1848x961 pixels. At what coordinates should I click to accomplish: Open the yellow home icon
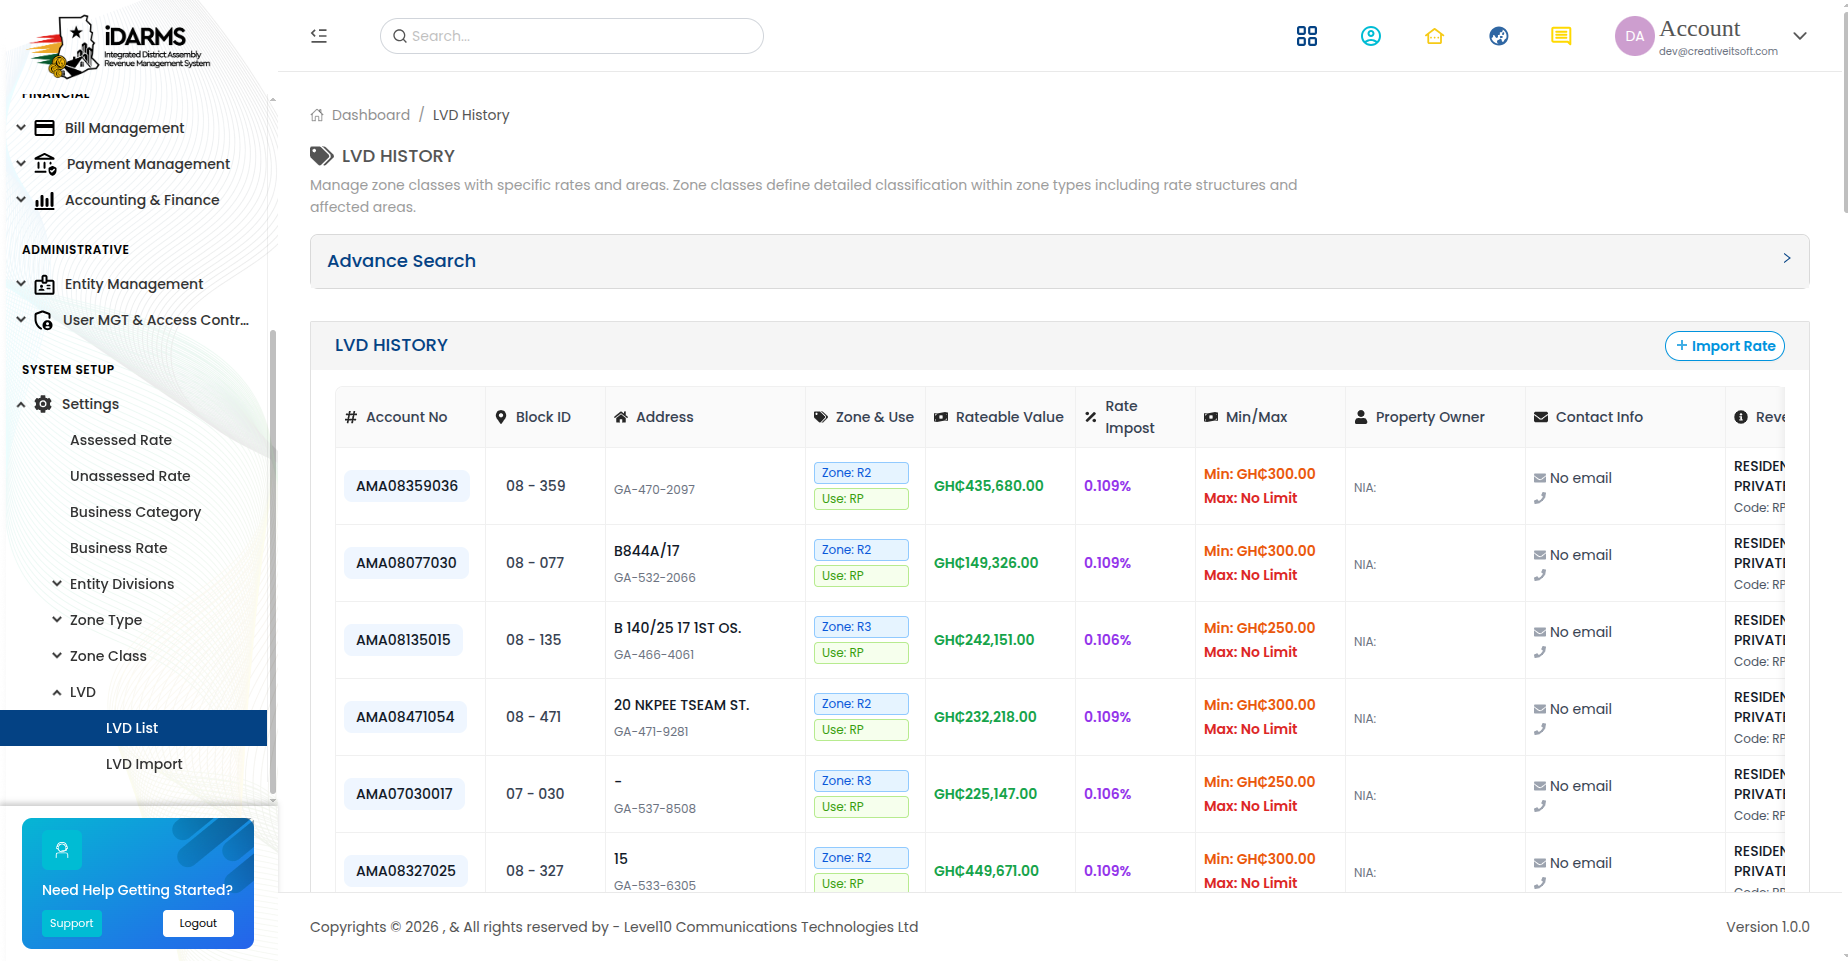pos(1435,36)
